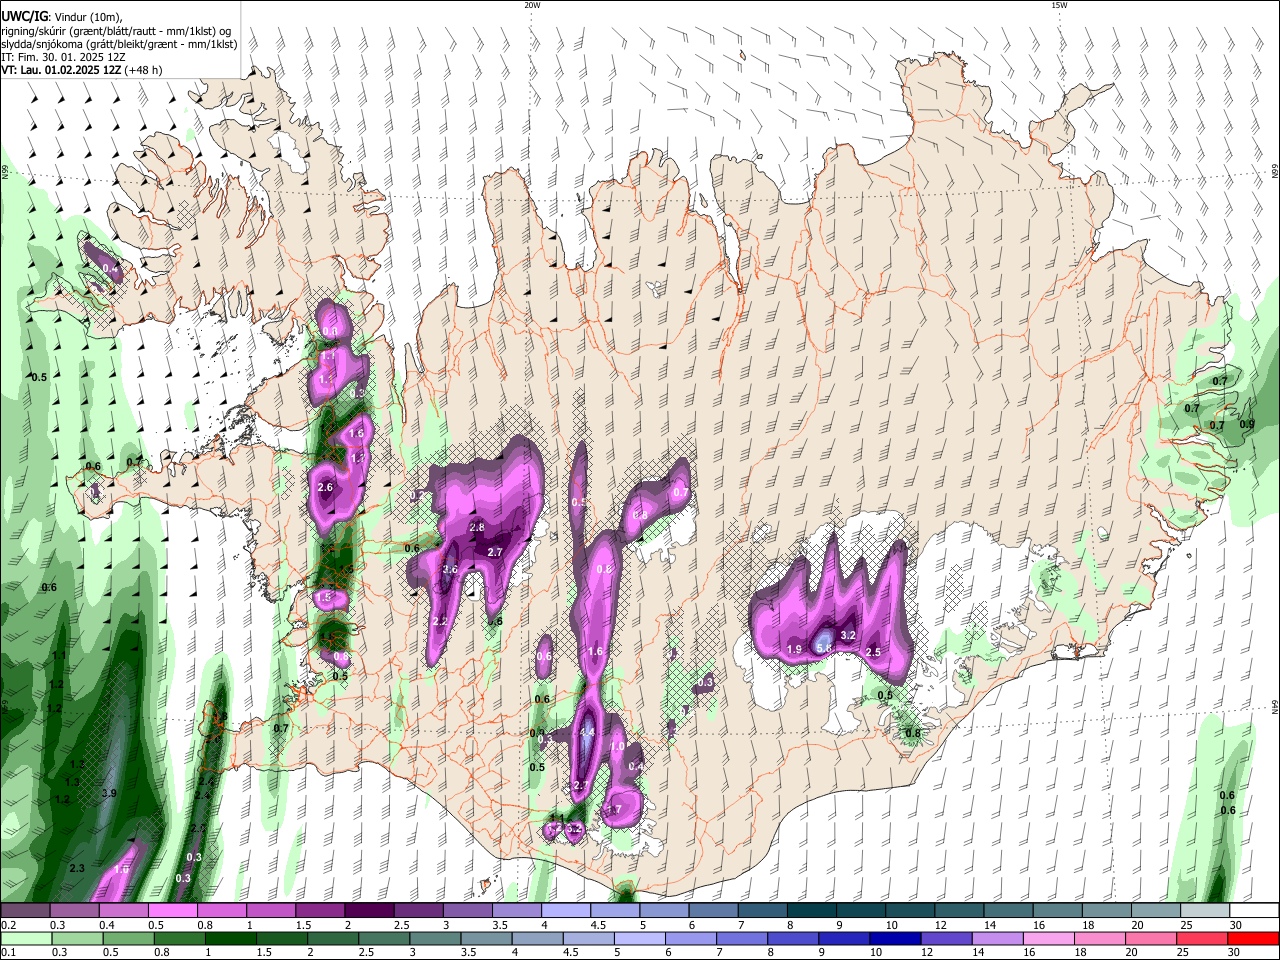Screen dimensions: 1280x960
Task: Click the 5.8 precipitation value on the glacier
Action: 824,648
